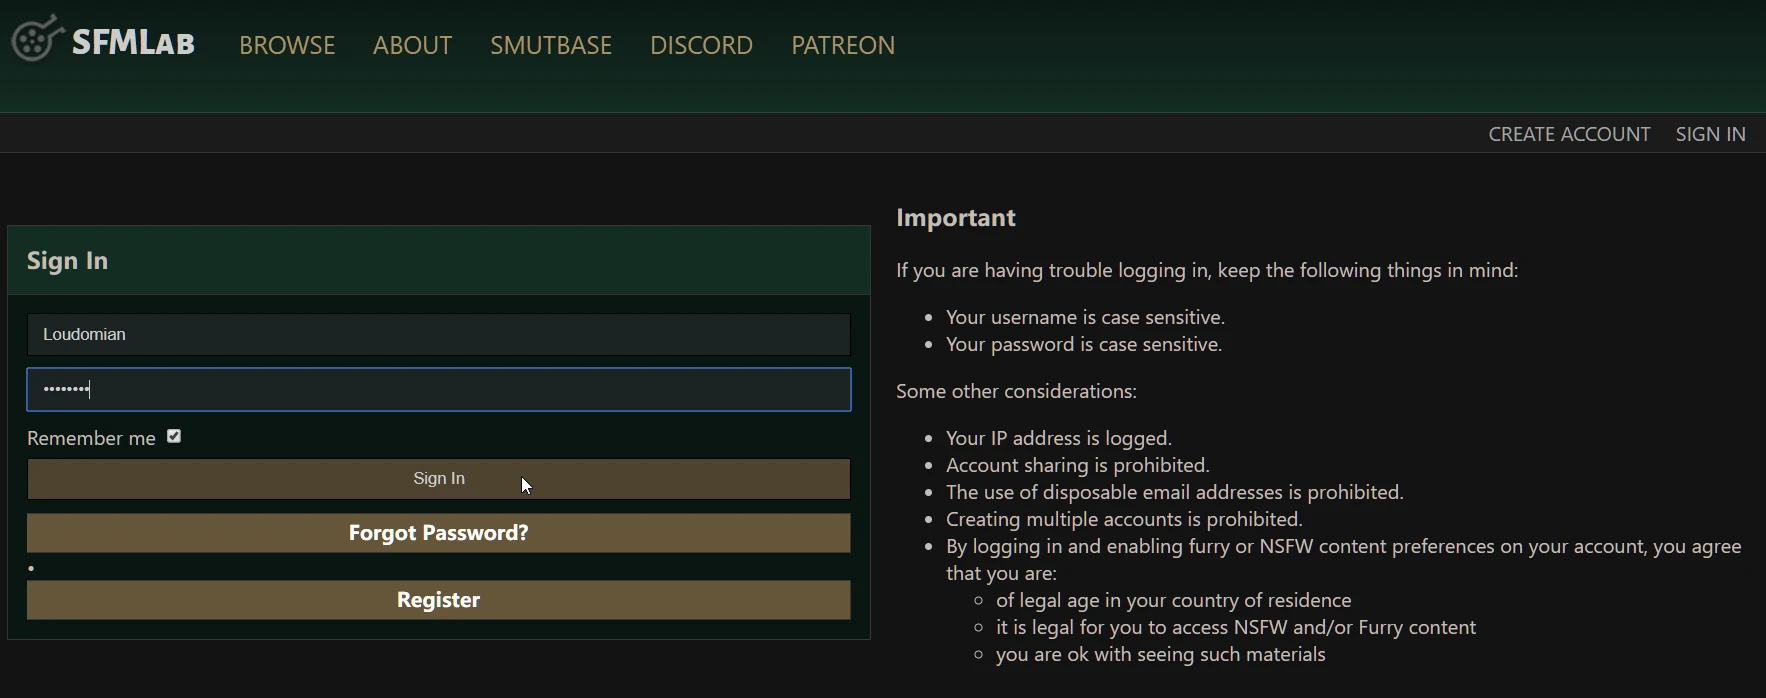Viewport: 1766px width, 698px height.
Task: Click text 'Your username is case sensitive.'
Action: (x=1085, y=317)
